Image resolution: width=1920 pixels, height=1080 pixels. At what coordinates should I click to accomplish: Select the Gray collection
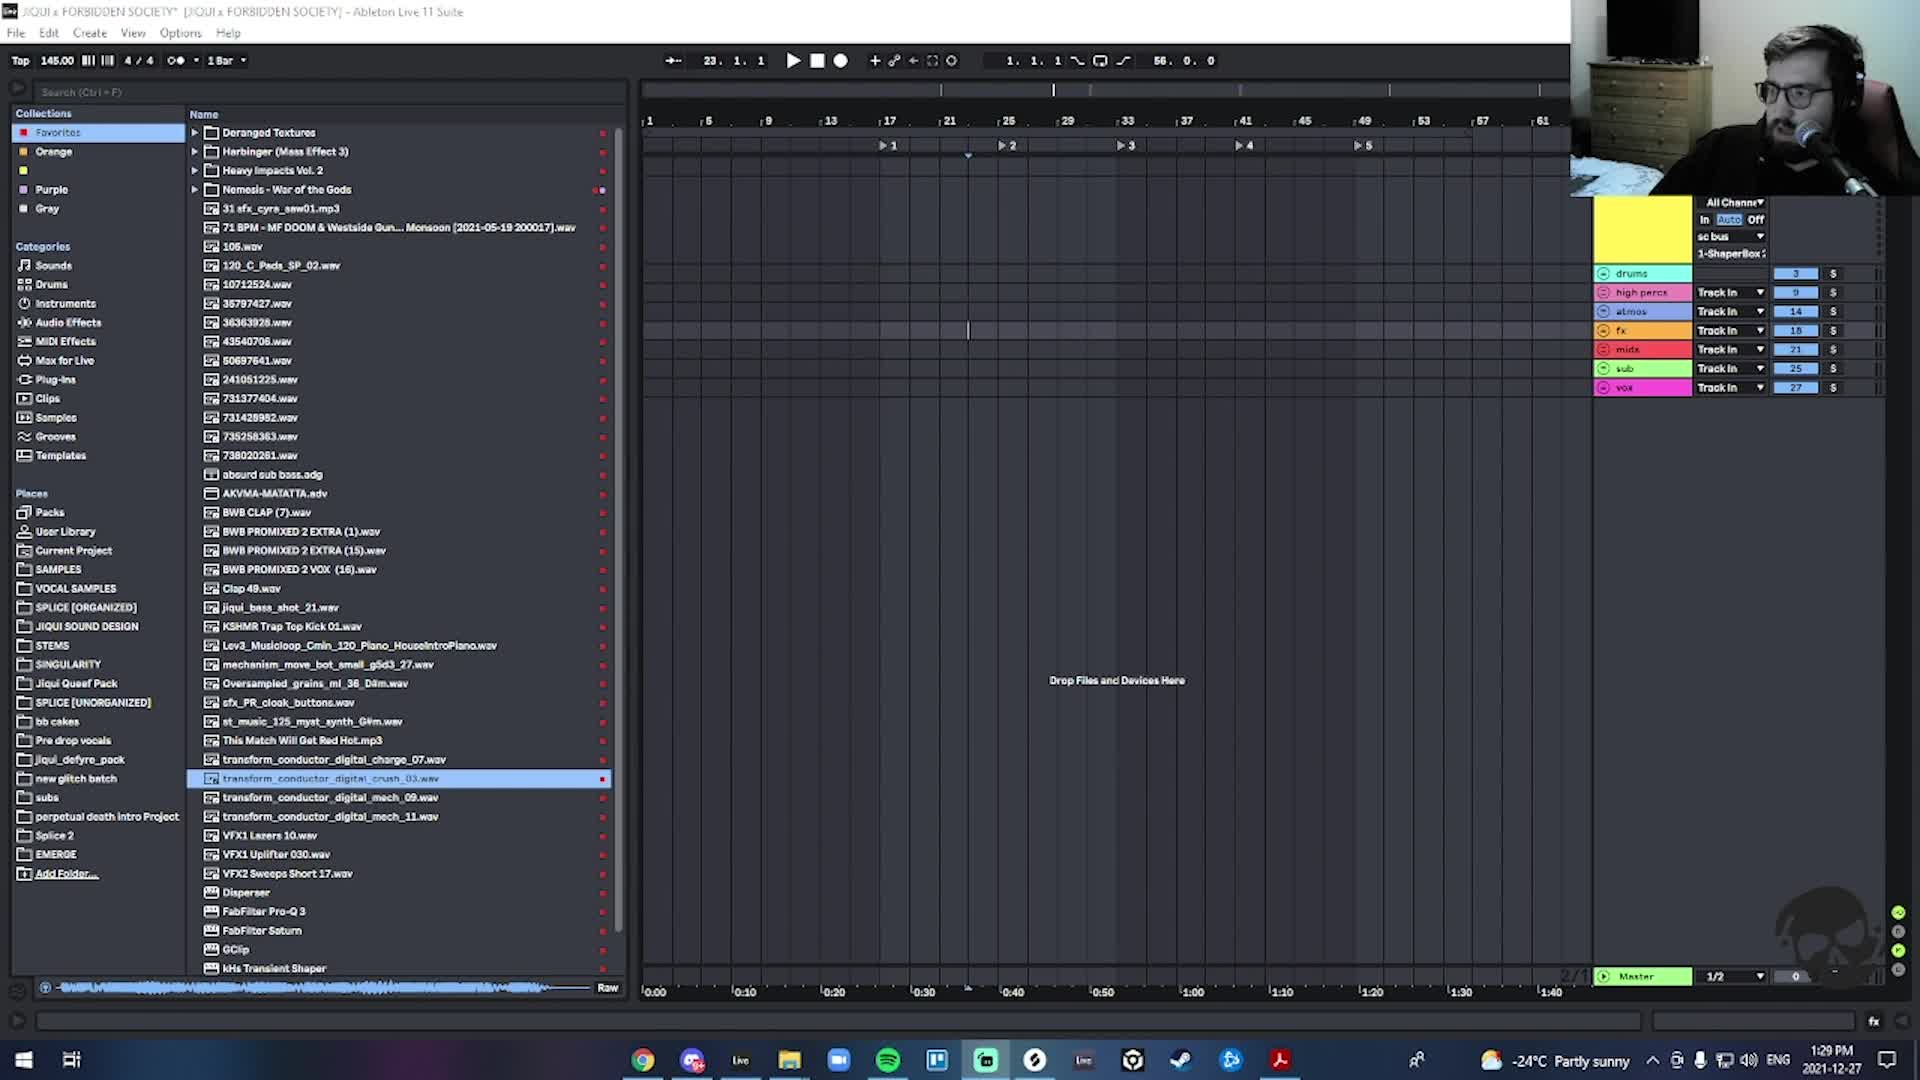pos(98,209)
